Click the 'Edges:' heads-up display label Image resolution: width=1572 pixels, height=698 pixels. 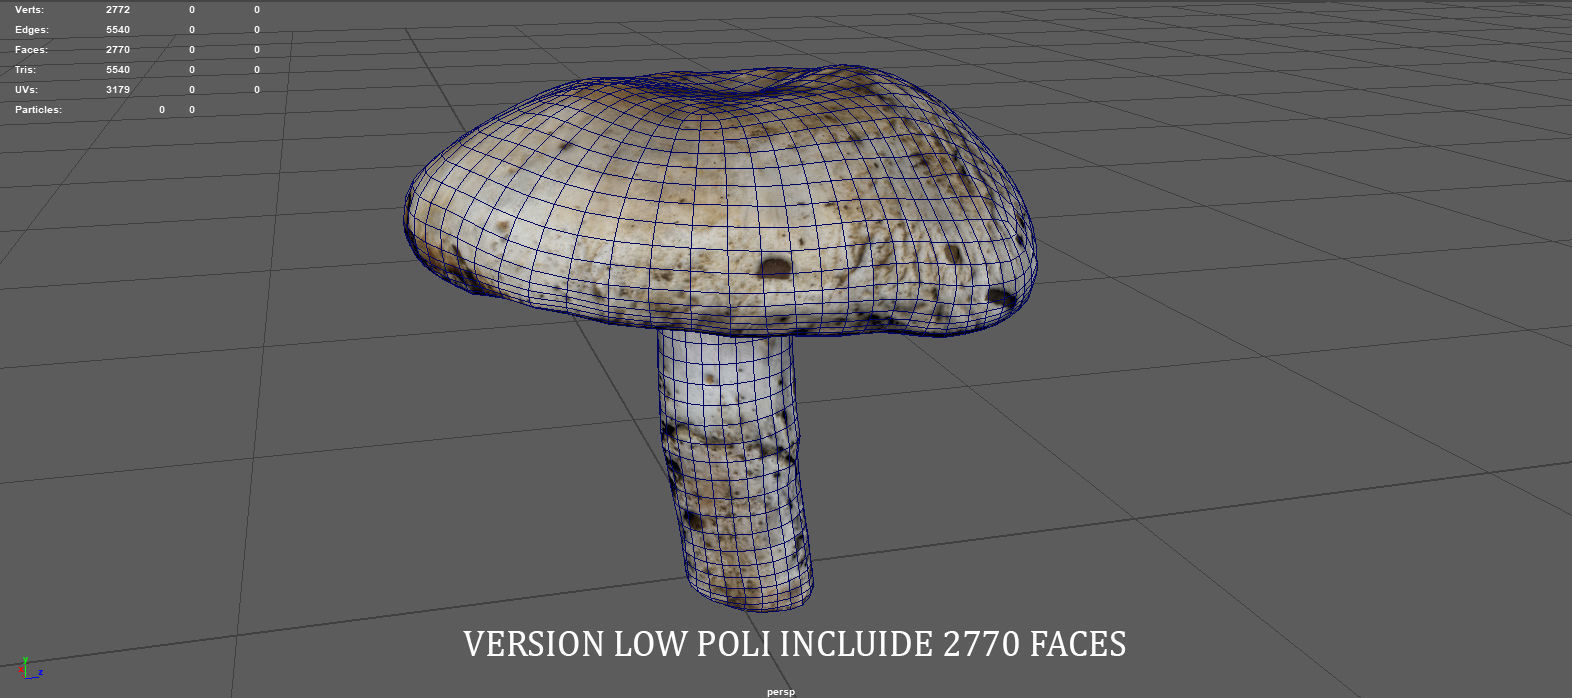[31, 30]
